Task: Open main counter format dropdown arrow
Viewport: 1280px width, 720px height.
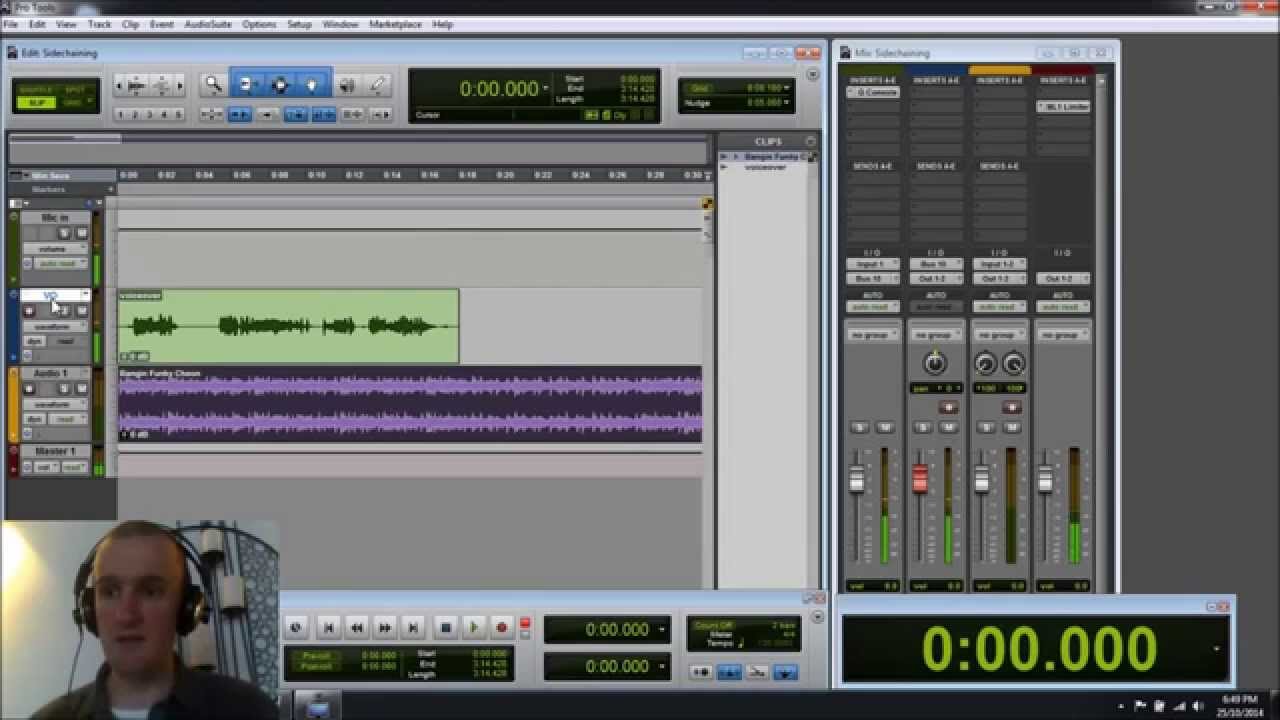Action: coord(545,89)
